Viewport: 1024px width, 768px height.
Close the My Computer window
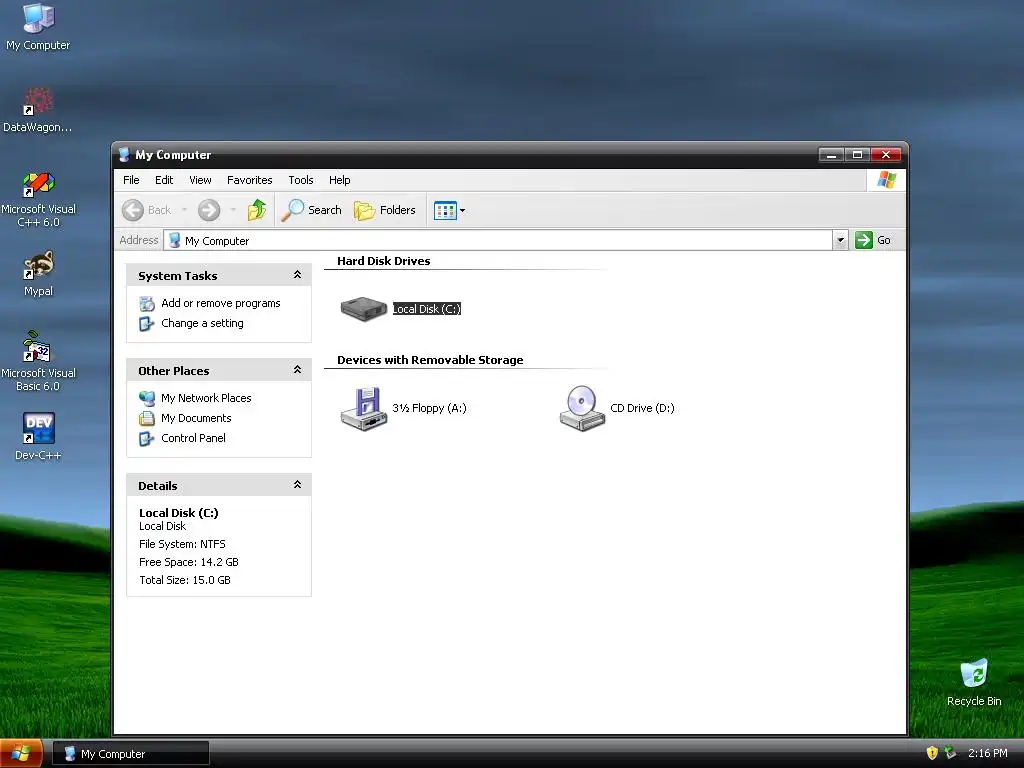886,155
